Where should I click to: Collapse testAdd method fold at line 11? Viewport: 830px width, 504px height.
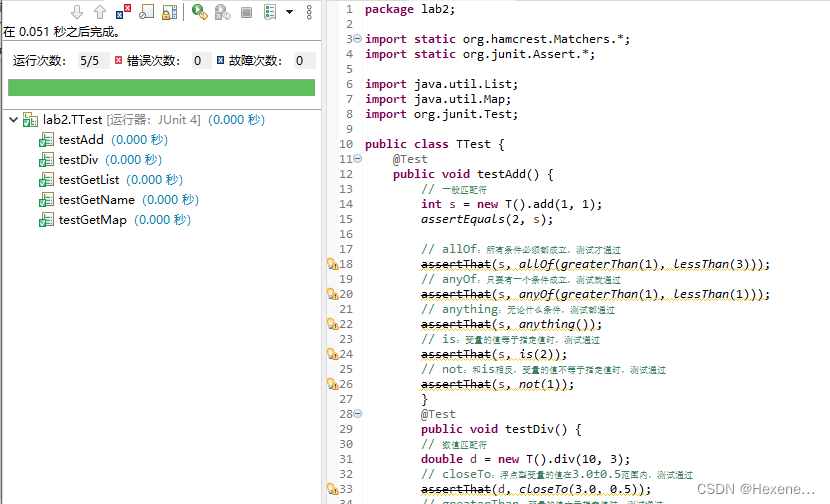click(357, 159)
